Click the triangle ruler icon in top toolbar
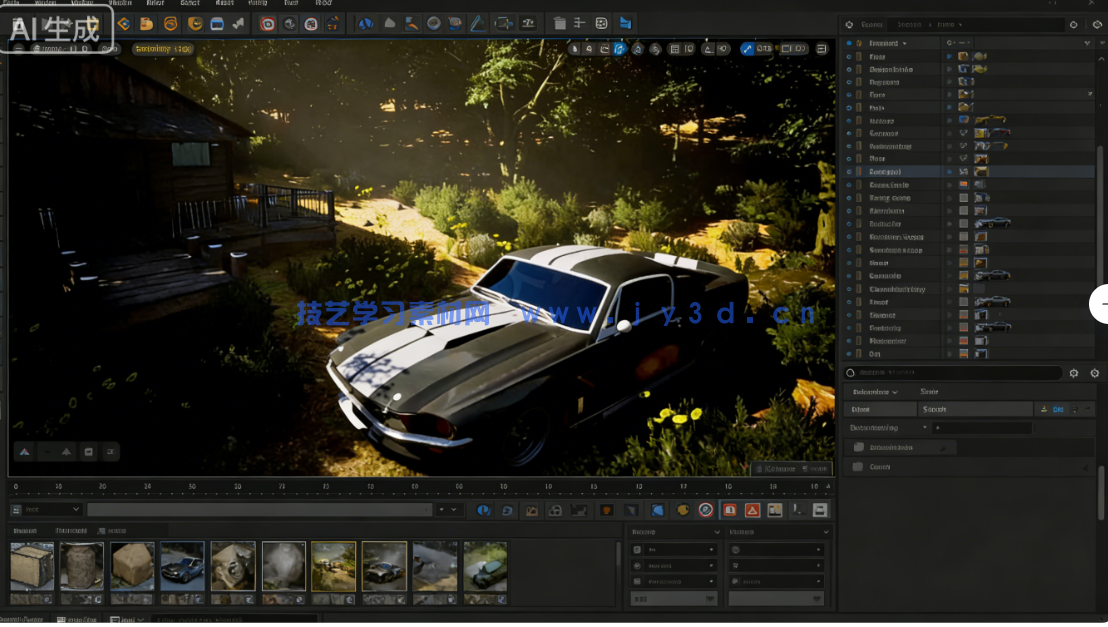 point(477,23)
